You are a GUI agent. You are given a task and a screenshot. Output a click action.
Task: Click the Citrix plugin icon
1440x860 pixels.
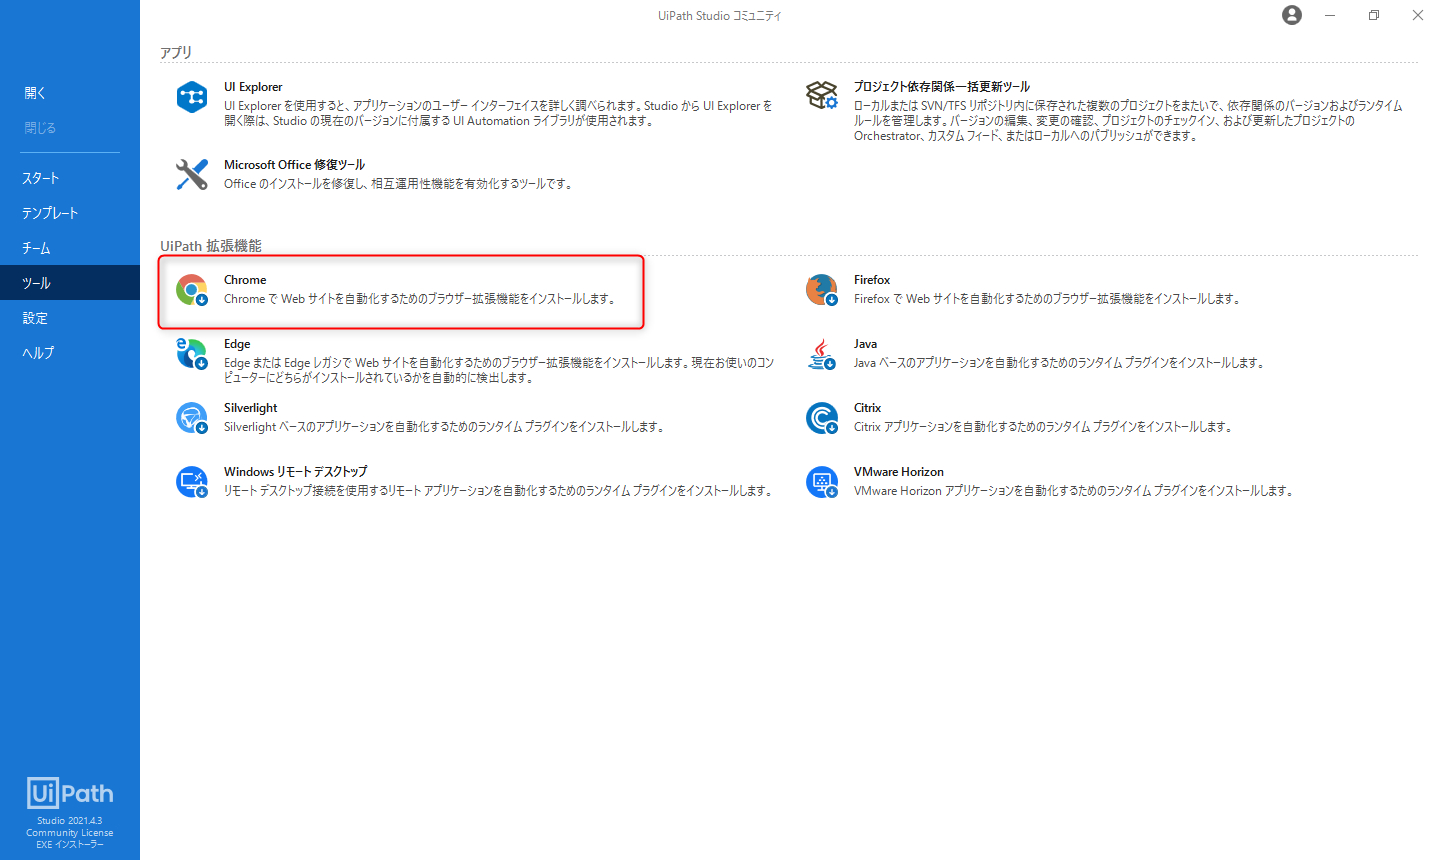click(x=821, y=418)
